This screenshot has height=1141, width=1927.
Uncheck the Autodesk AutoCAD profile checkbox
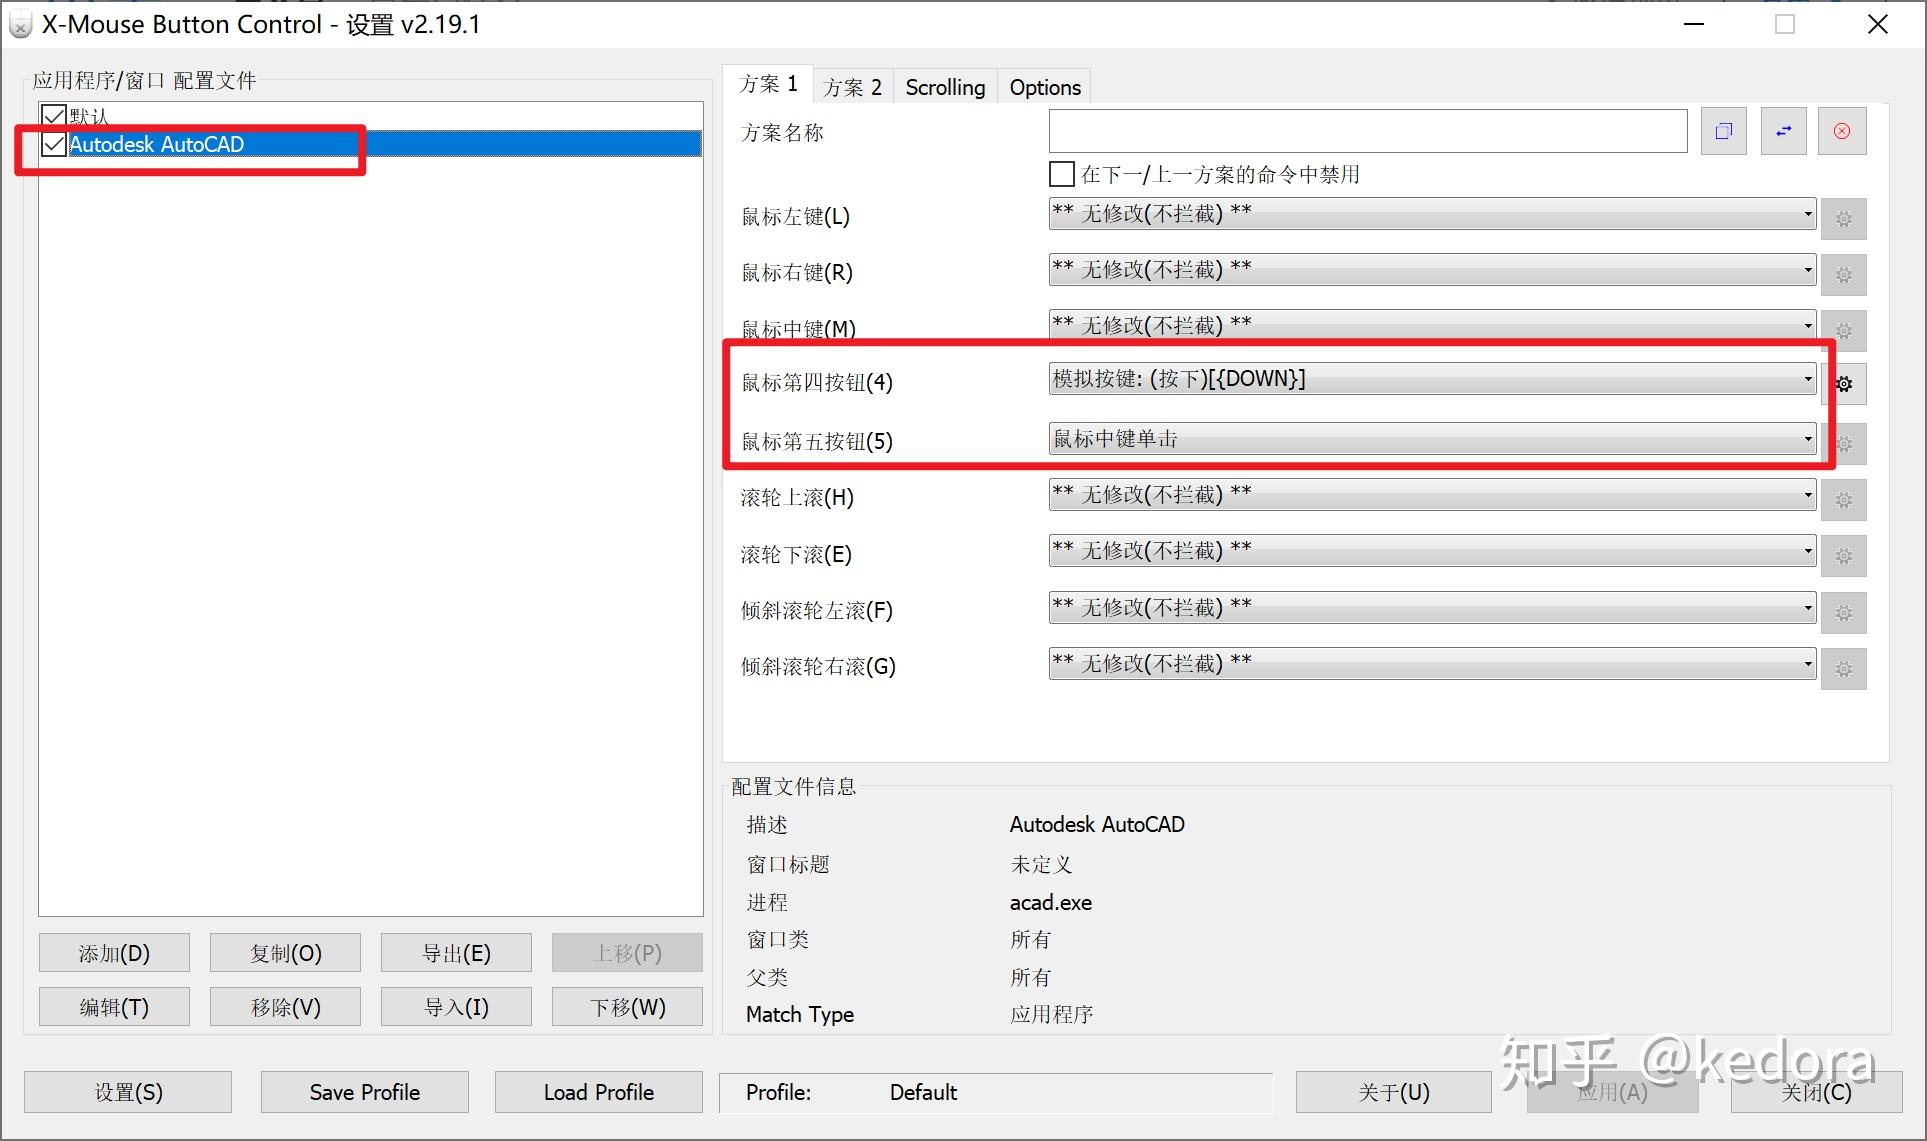pyautogui.click(x=53, y=144)
